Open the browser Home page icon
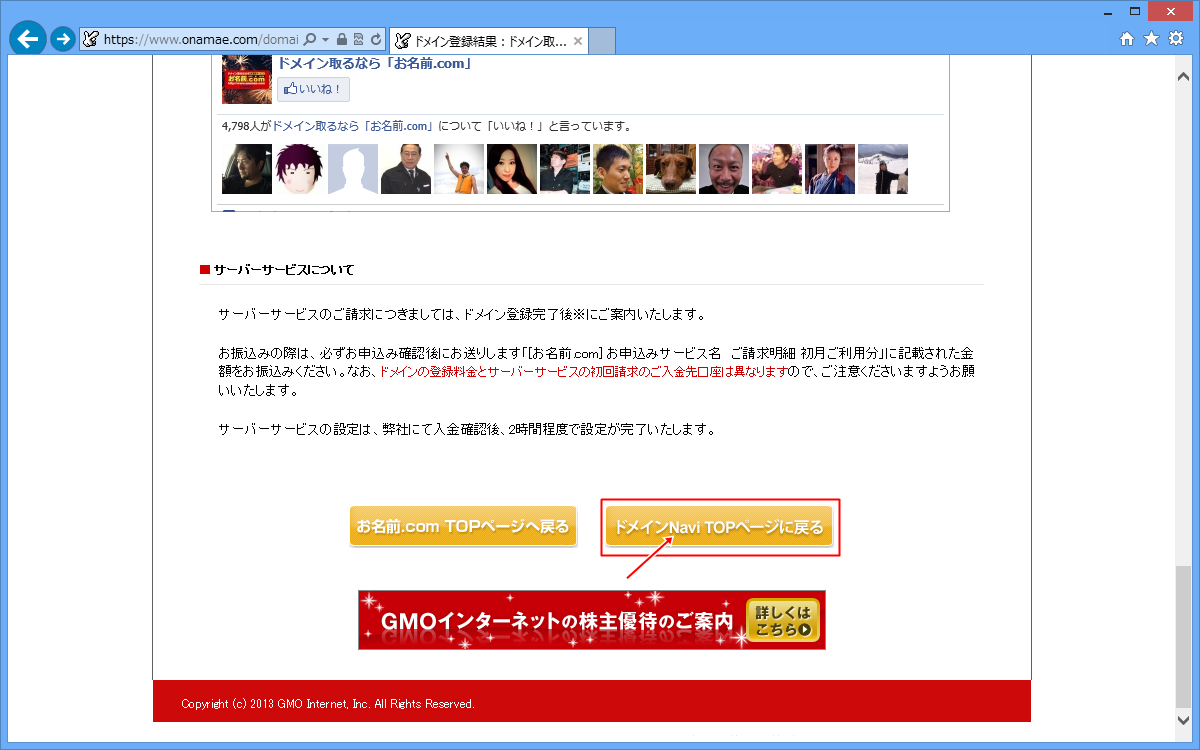Image resolution: width=1200 pixels, height=750 pixels. tap(1127, 39)
